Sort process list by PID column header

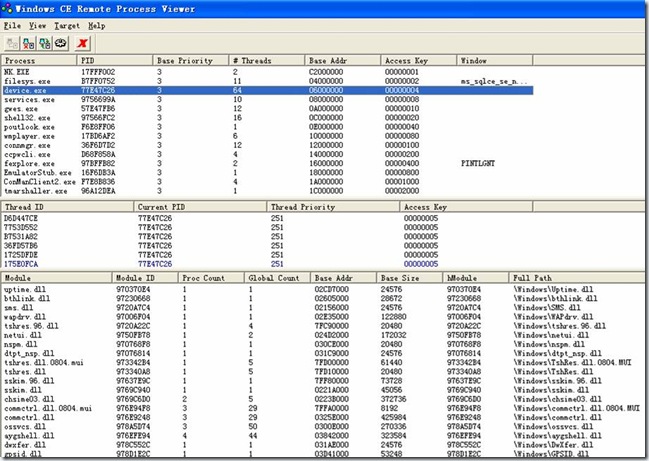point(114,61)
